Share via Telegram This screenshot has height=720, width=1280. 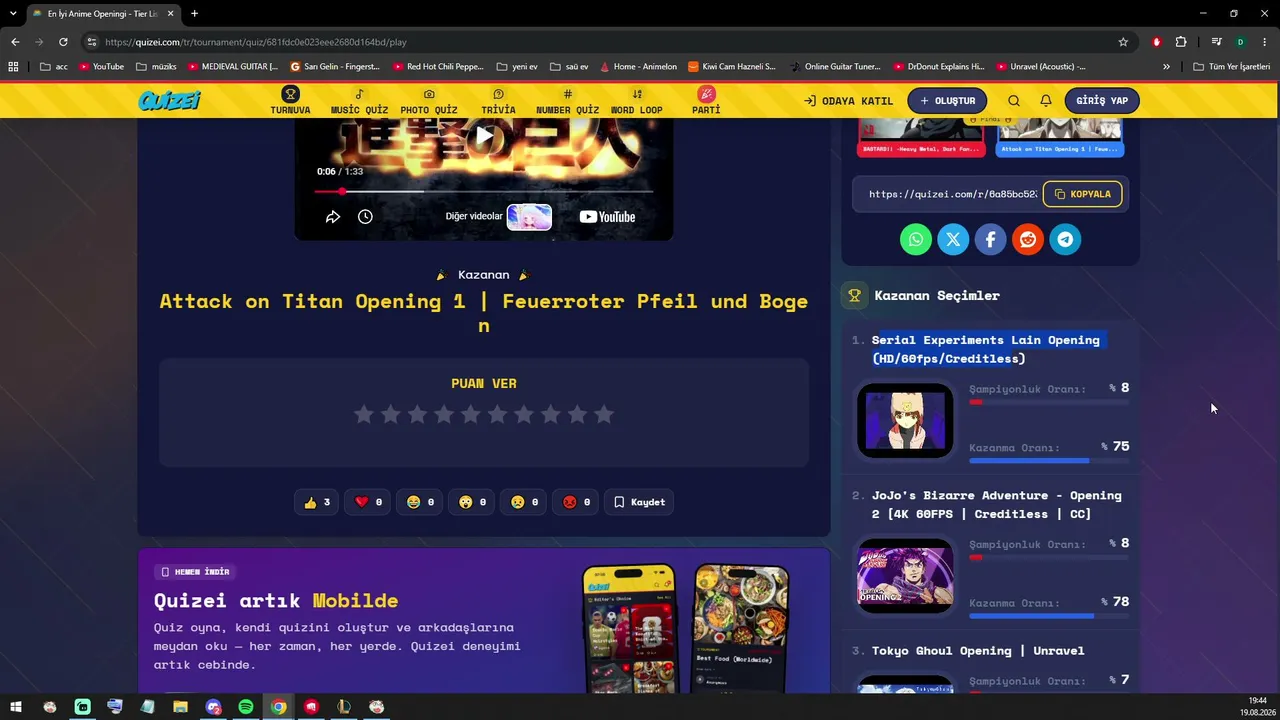(1065, 239)
